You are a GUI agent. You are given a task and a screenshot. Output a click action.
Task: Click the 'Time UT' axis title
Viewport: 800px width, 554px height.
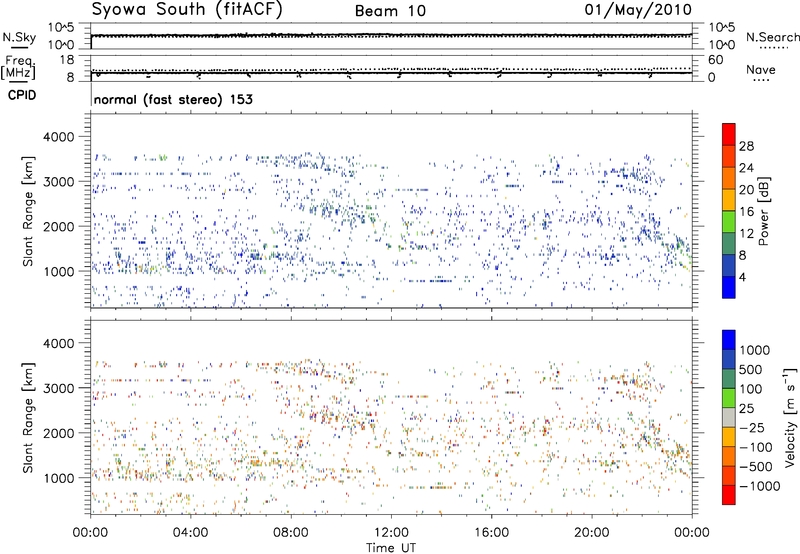click(391, 548)
